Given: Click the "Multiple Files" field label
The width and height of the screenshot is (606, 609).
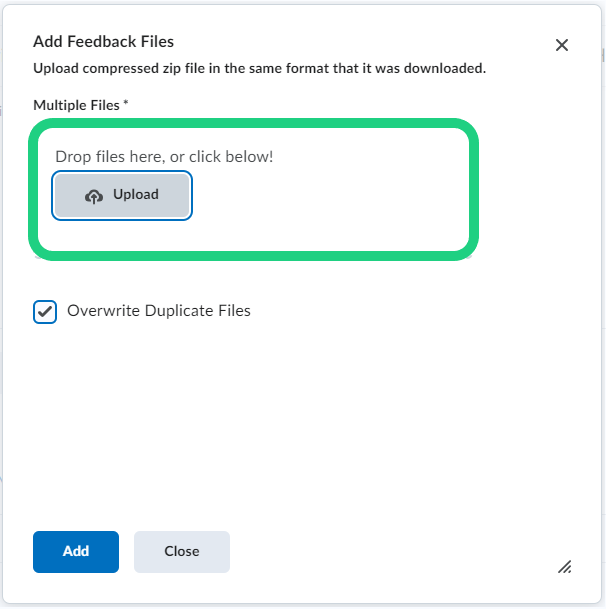Looking at the screenshot, I should [76, 105].
